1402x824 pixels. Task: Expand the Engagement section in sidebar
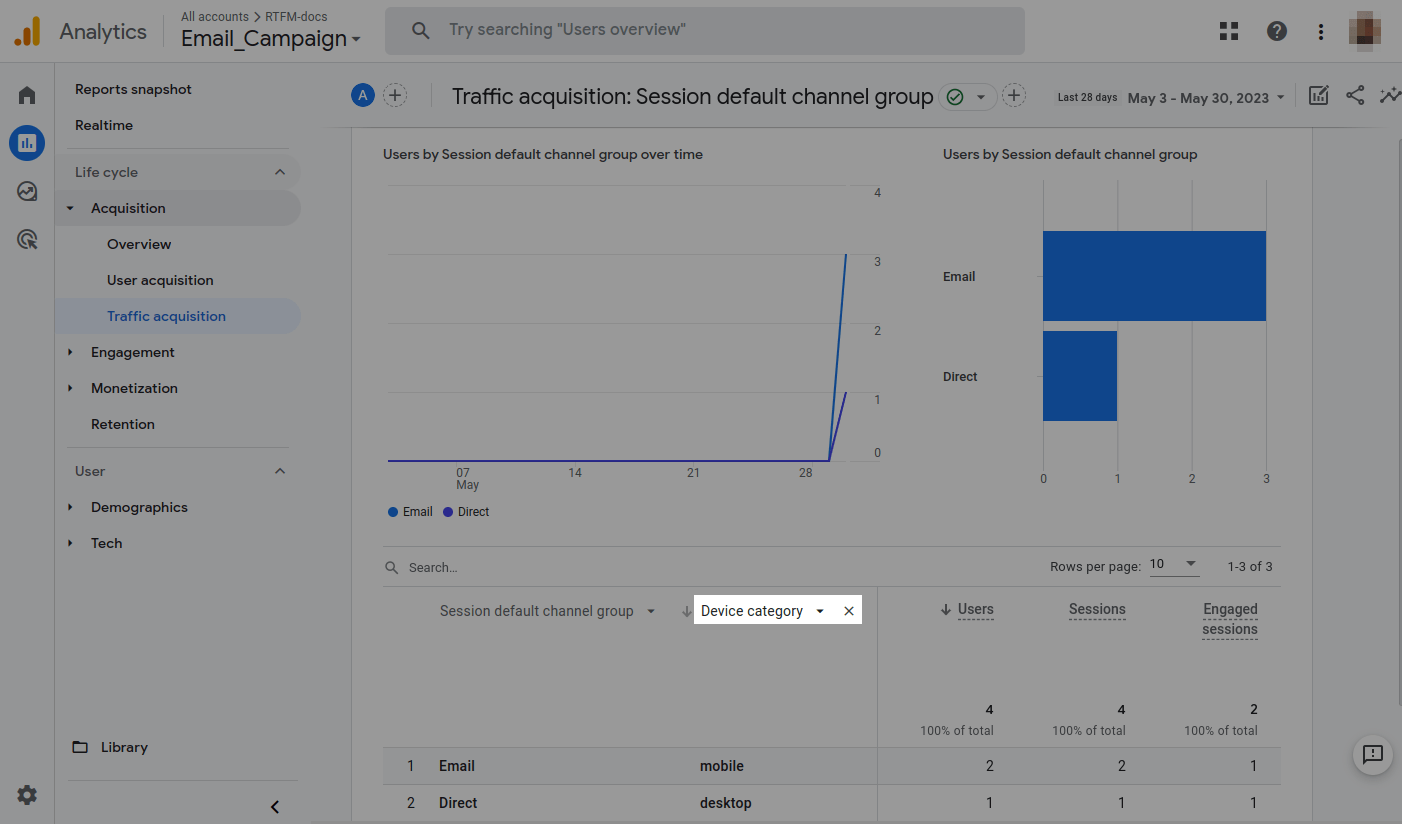point(132,352)
